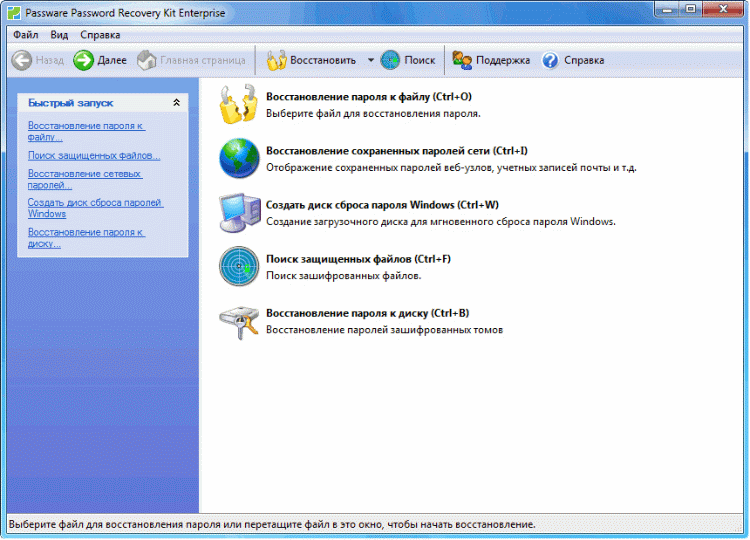Viewport: 750px width, 540px height.
Task: Click the Главная страница house icon
Action: [x=147, y=60]
